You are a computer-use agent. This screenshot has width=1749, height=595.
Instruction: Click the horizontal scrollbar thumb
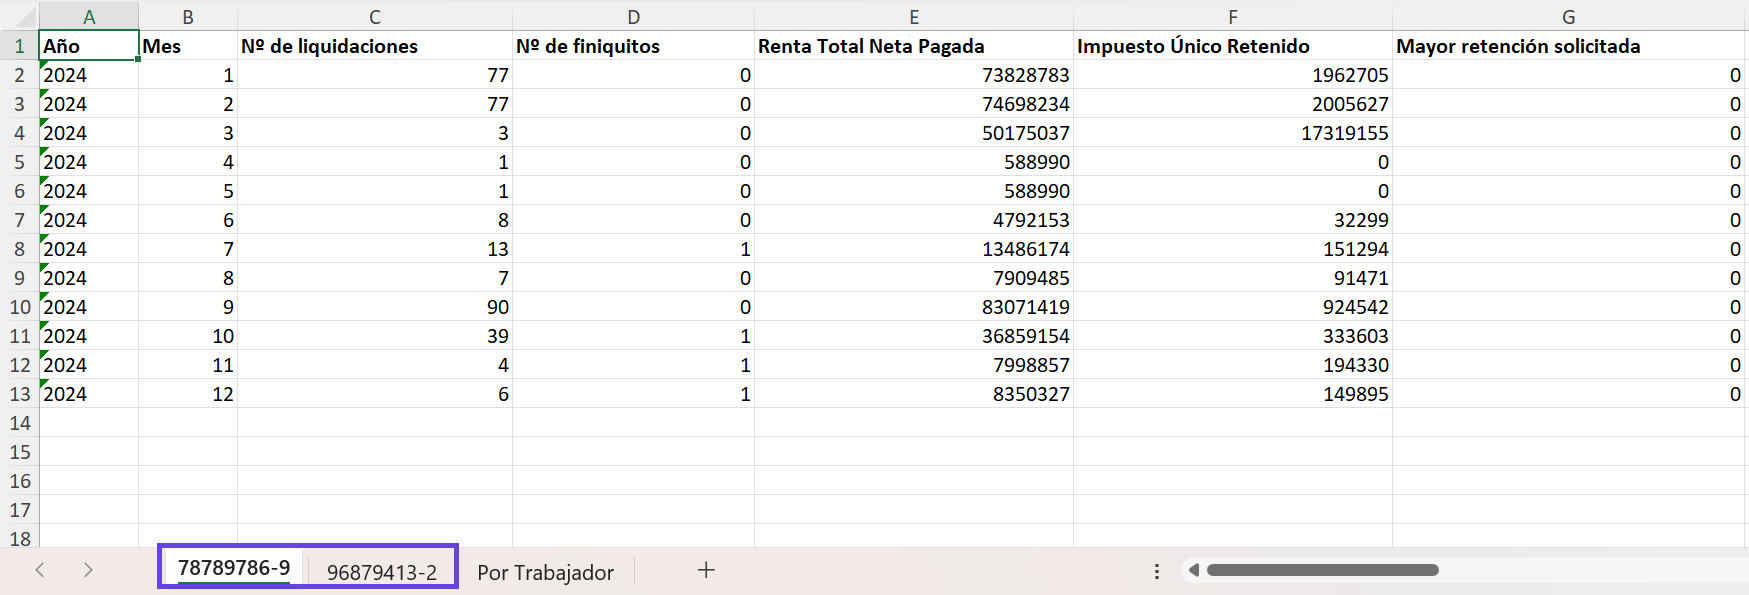(x=1322, y=570)
